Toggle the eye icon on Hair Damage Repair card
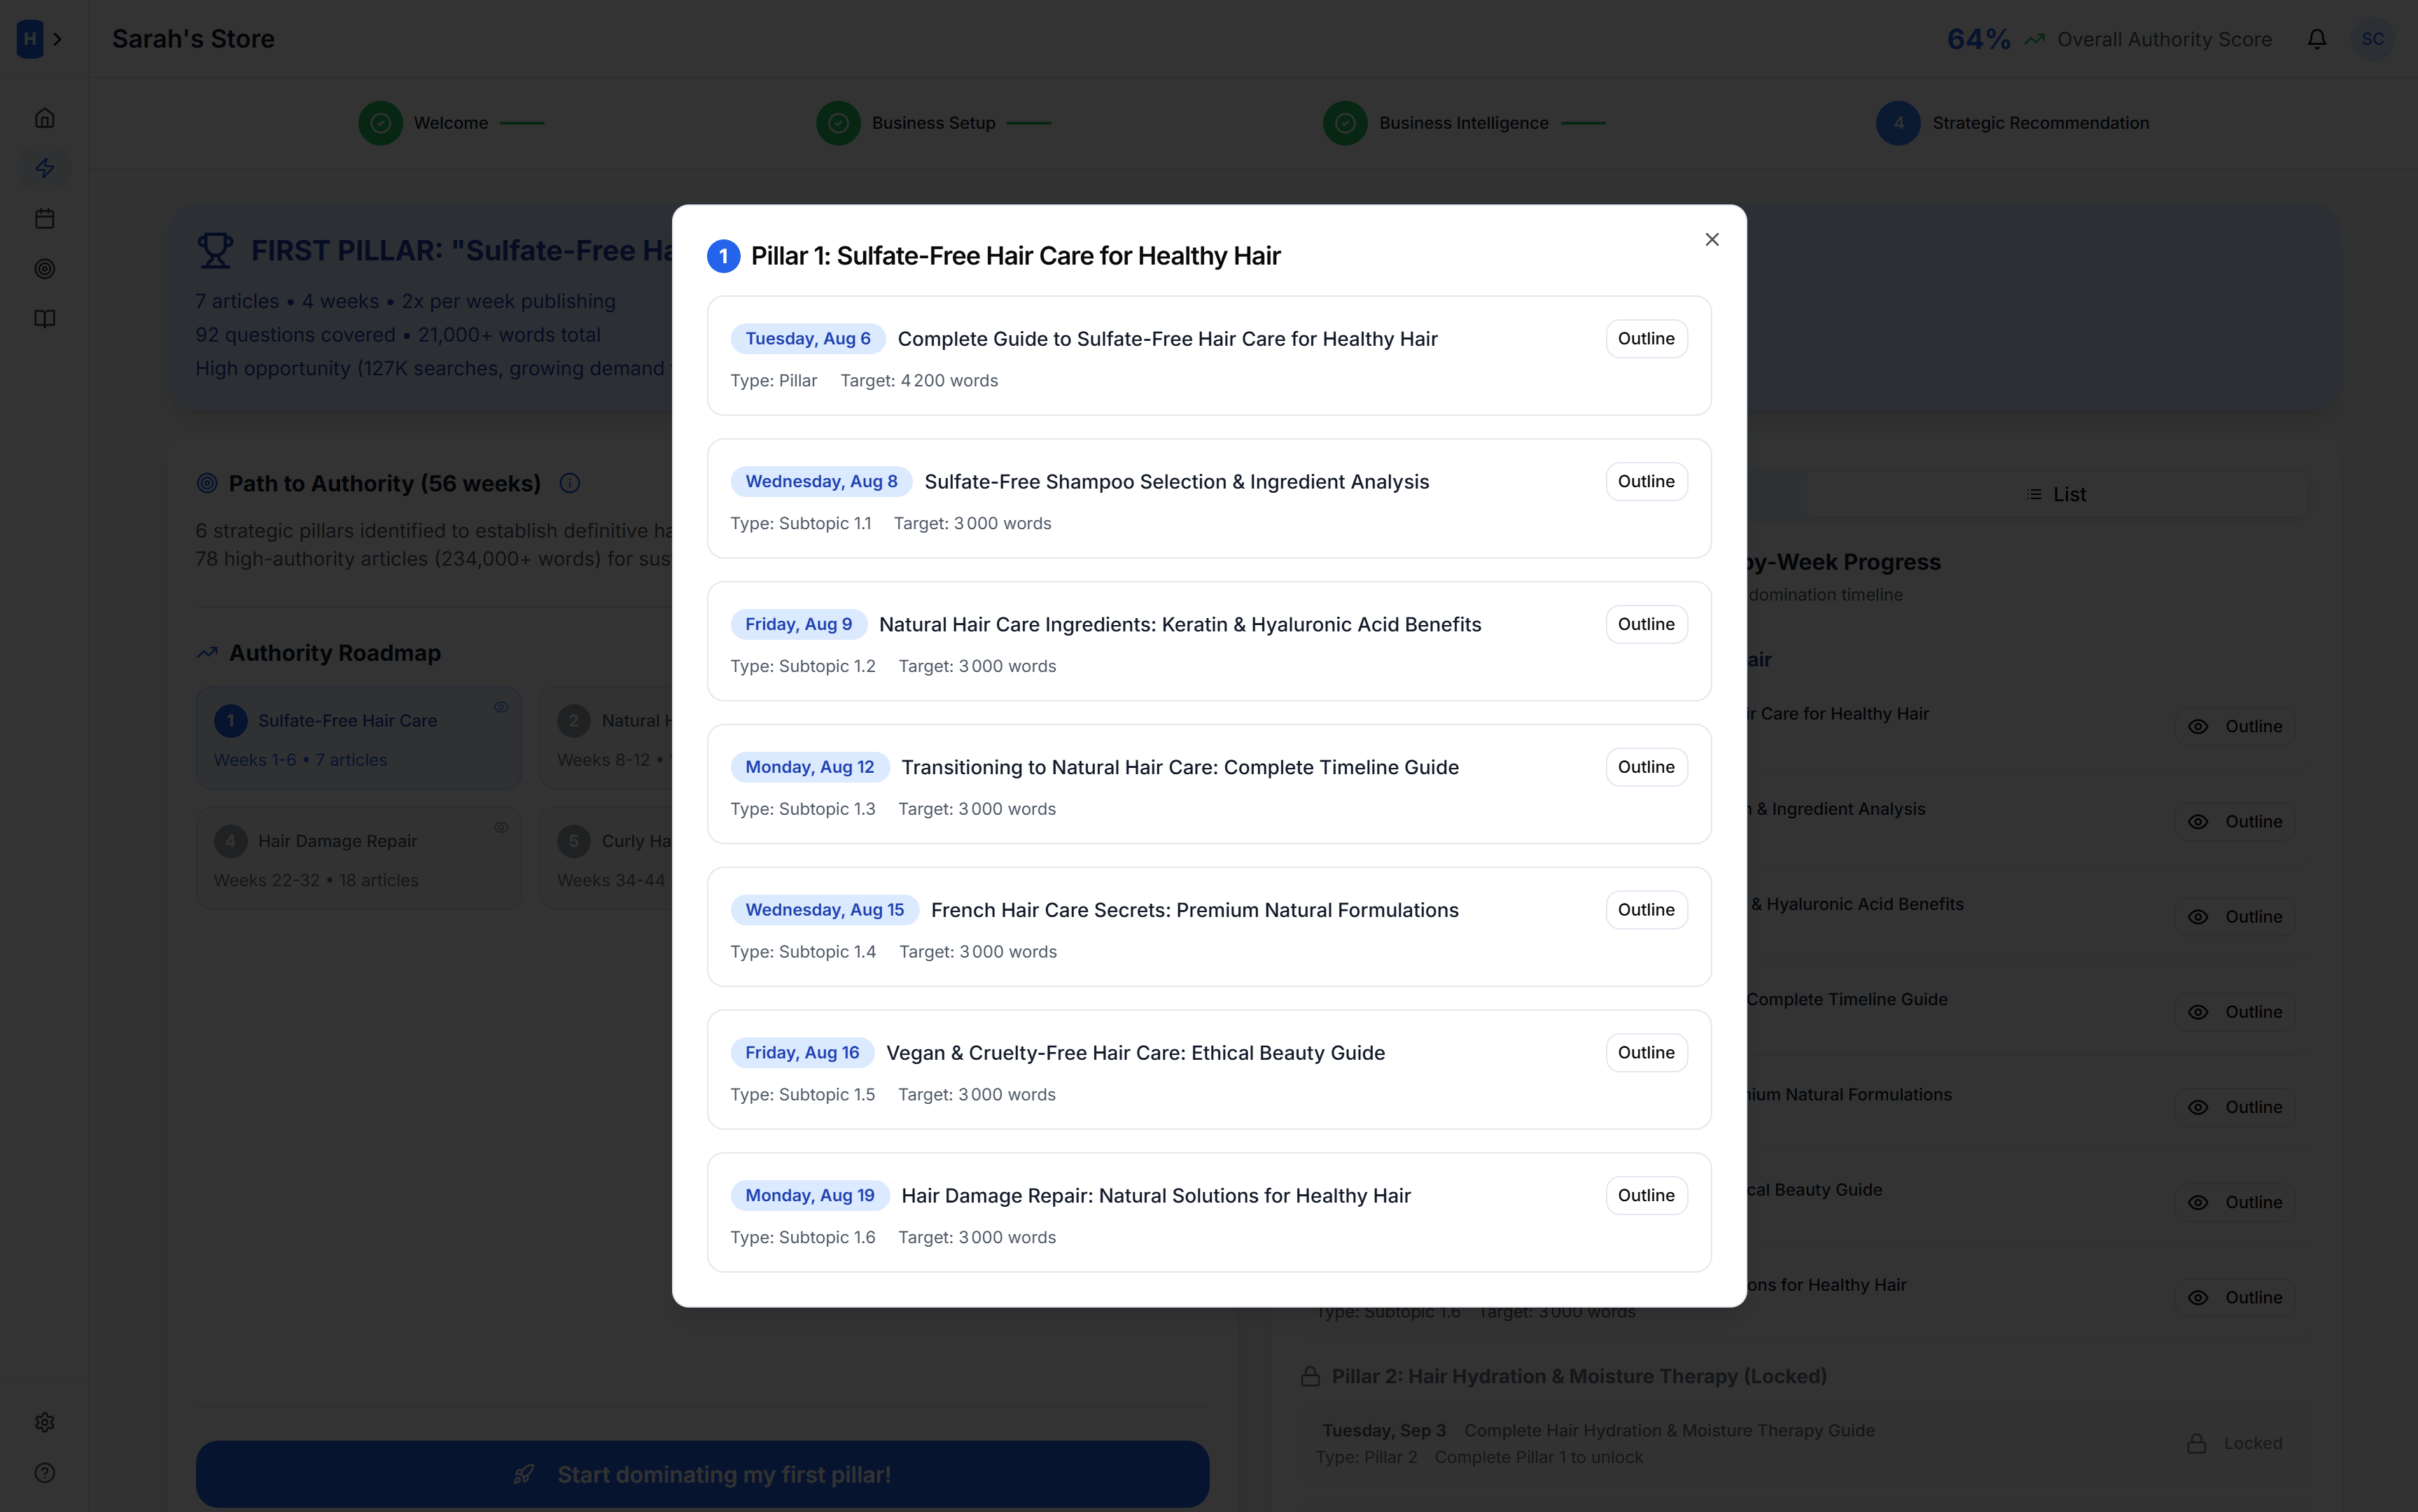 coord(501,827)
